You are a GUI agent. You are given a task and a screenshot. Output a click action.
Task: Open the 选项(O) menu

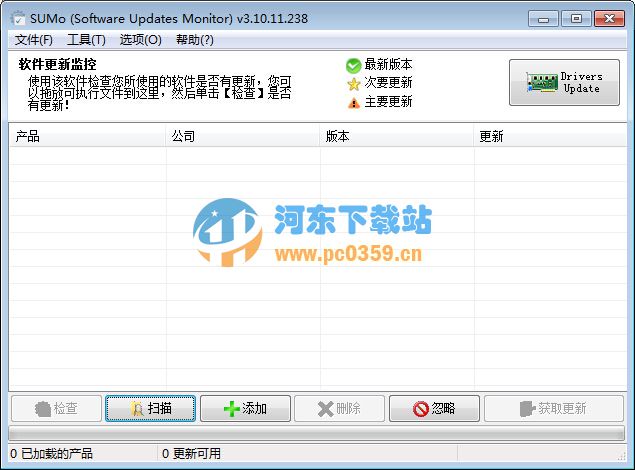[x=141, y=40]
